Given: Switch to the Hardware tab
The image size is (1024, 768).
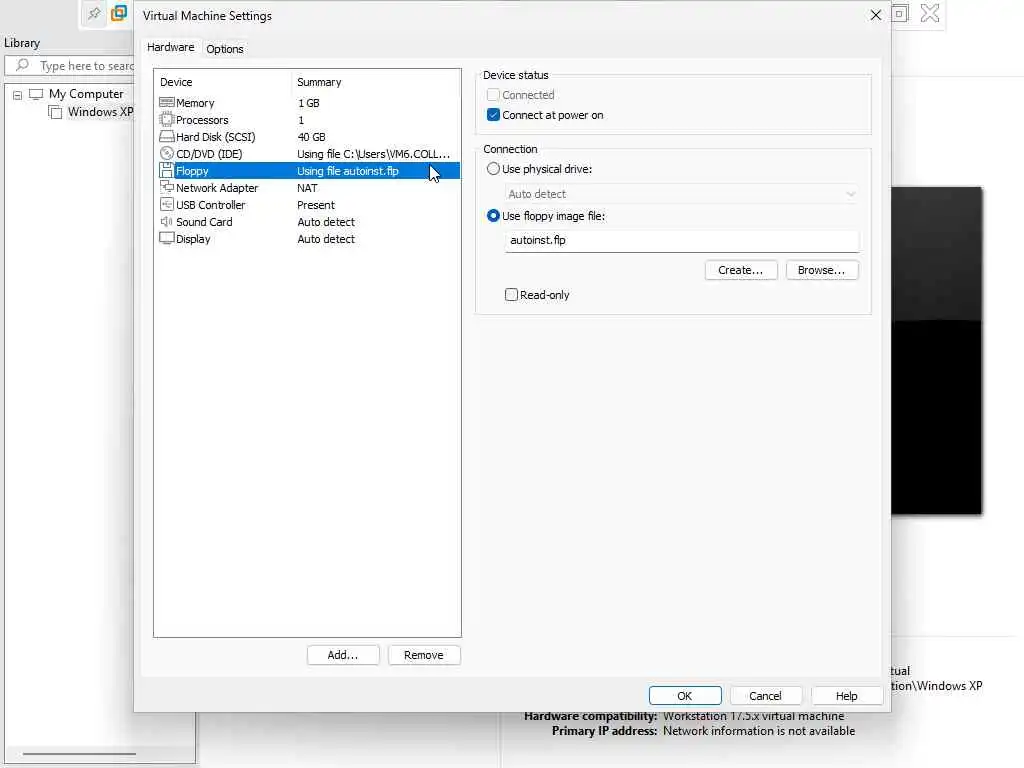Looking at the screenshot, I should click(x=170, y=47).
